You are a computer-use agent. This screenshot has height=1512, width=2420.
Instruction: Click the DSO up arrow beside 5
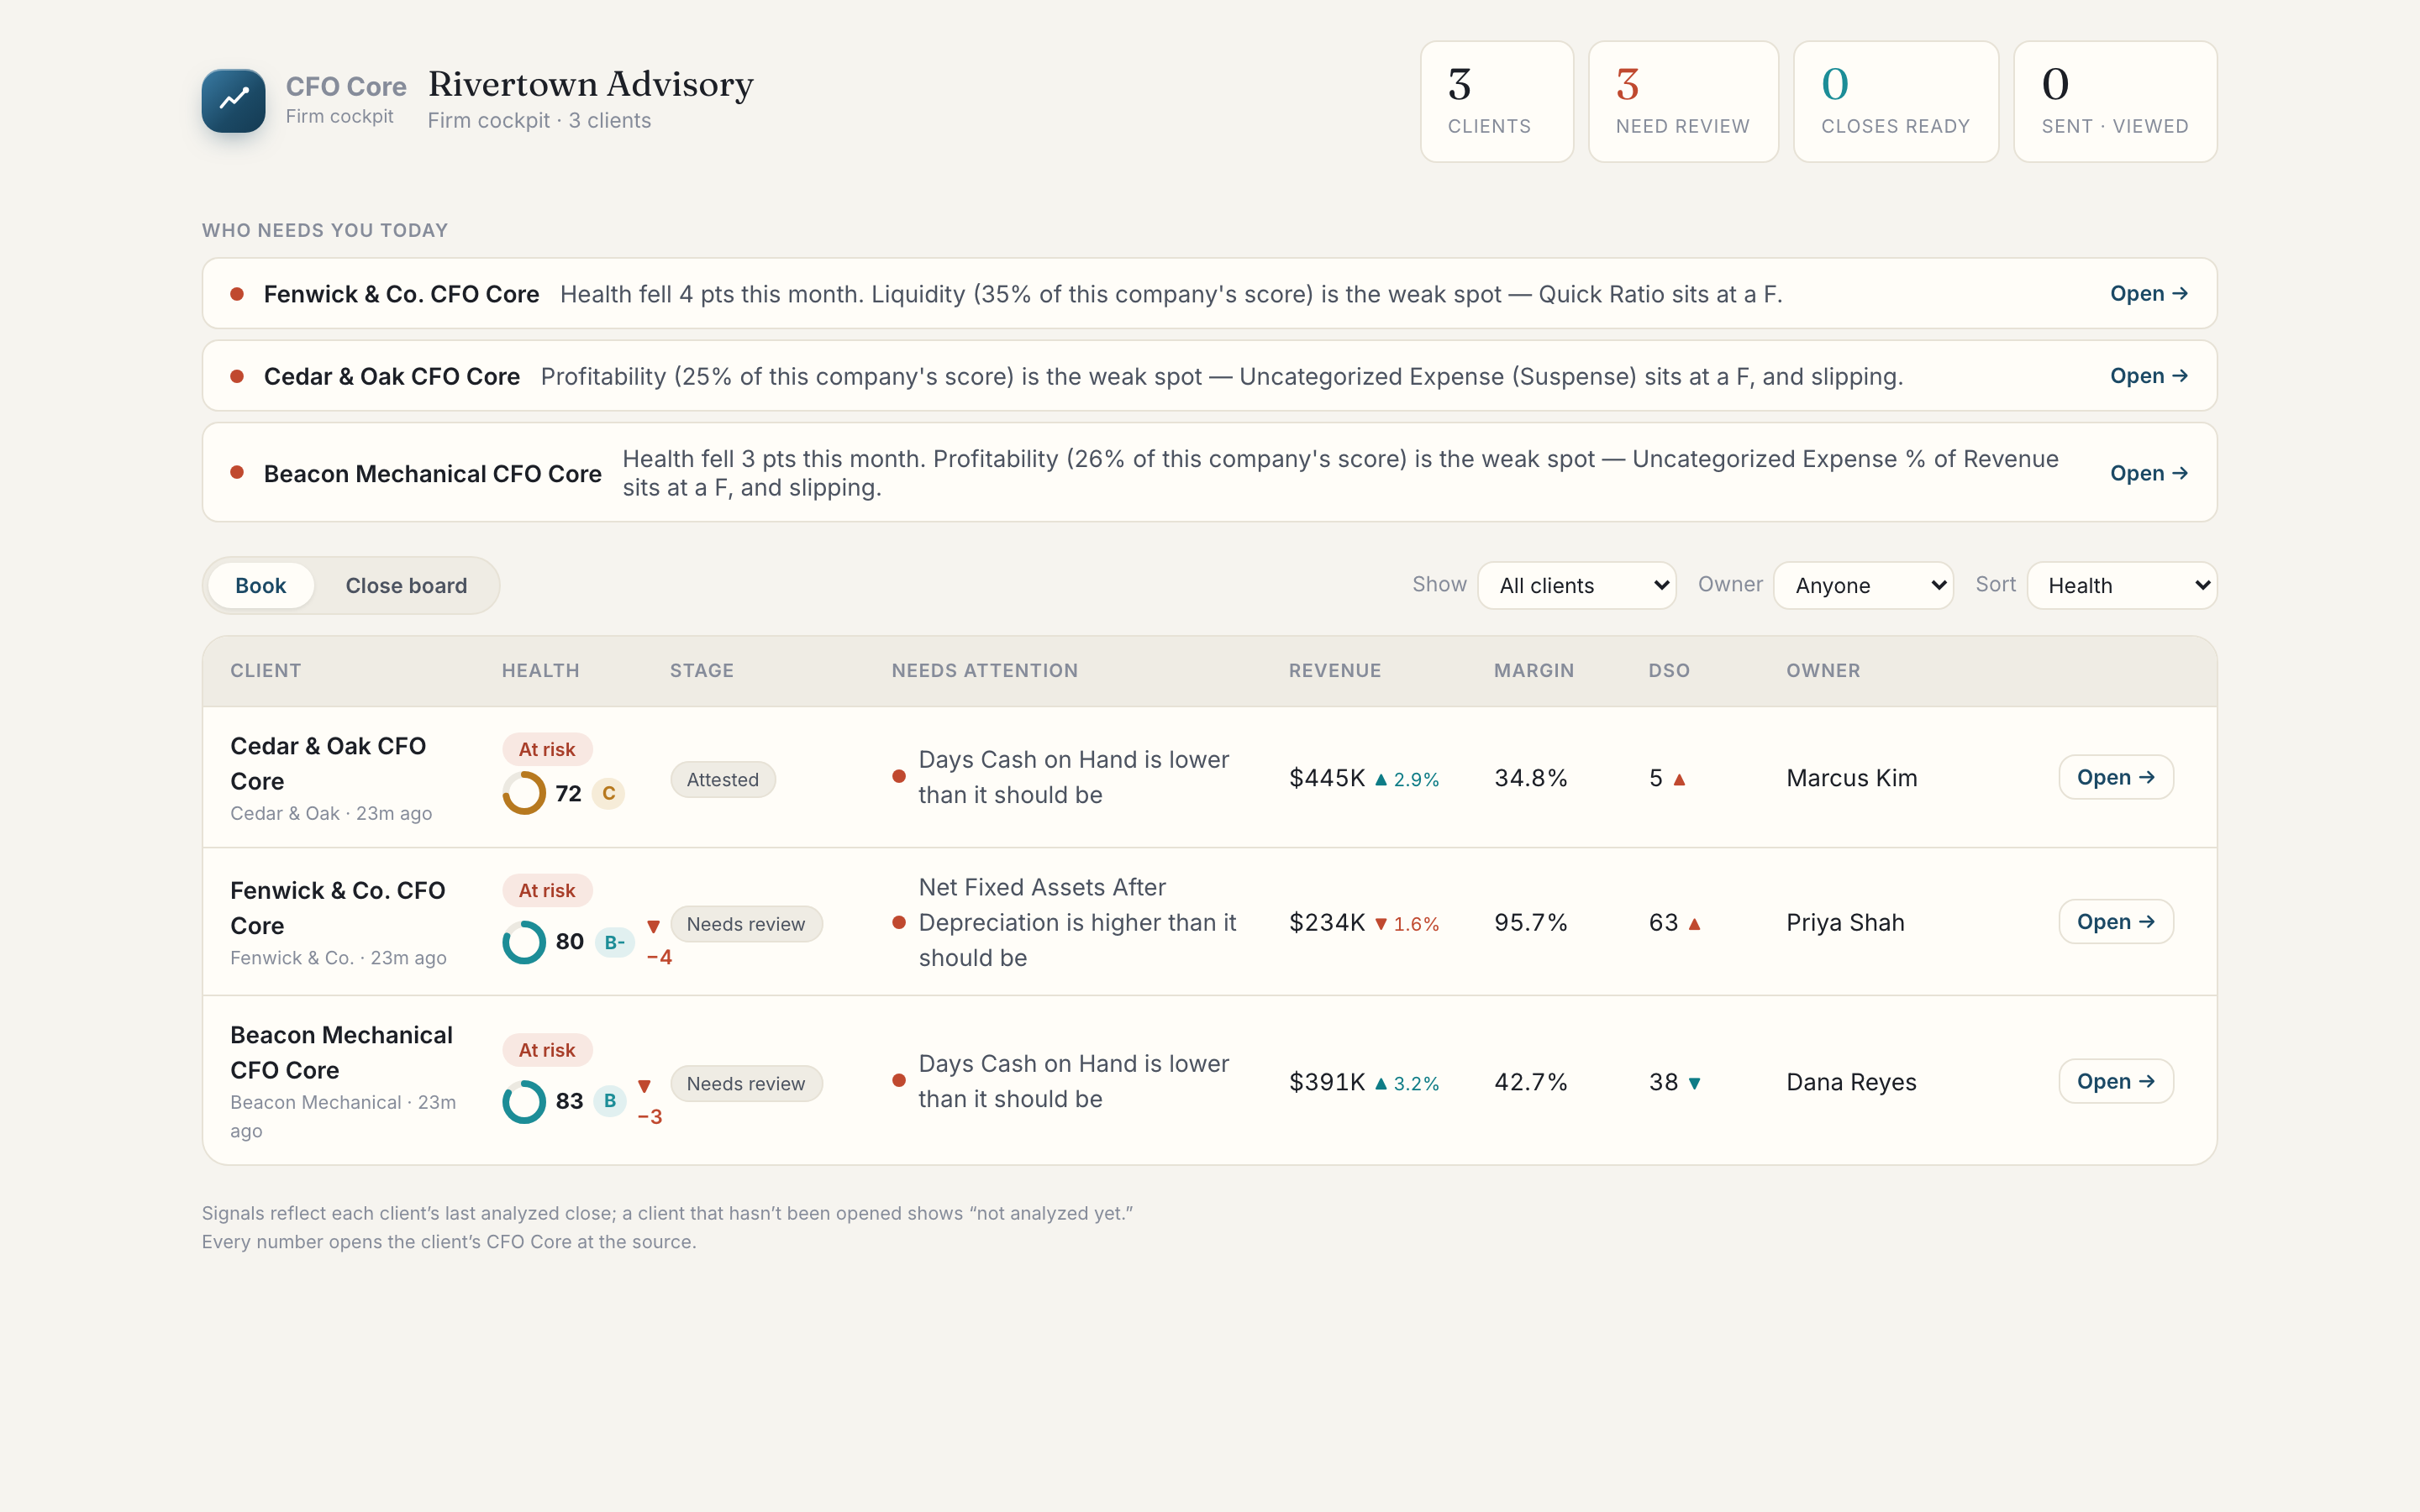coord(1679,780)
